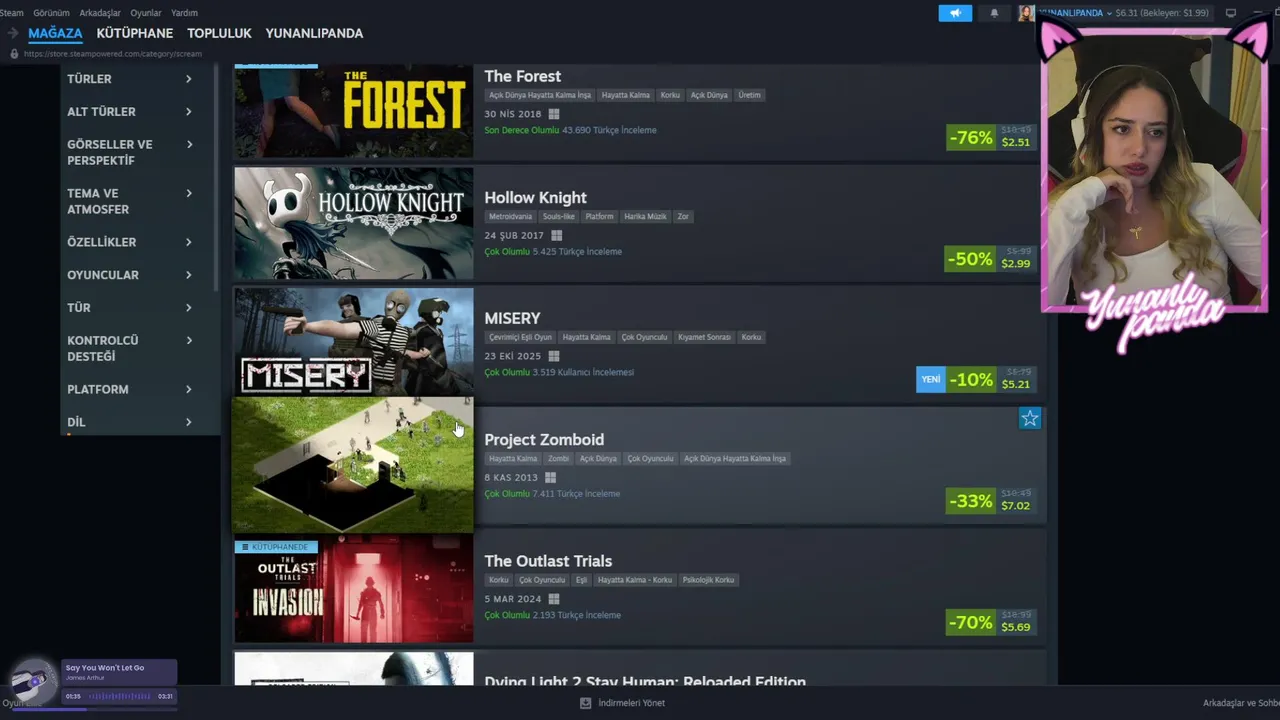Screen dimensions: 1280x720
Task: Click the download manager icon
Action: [x=585, y=703]
